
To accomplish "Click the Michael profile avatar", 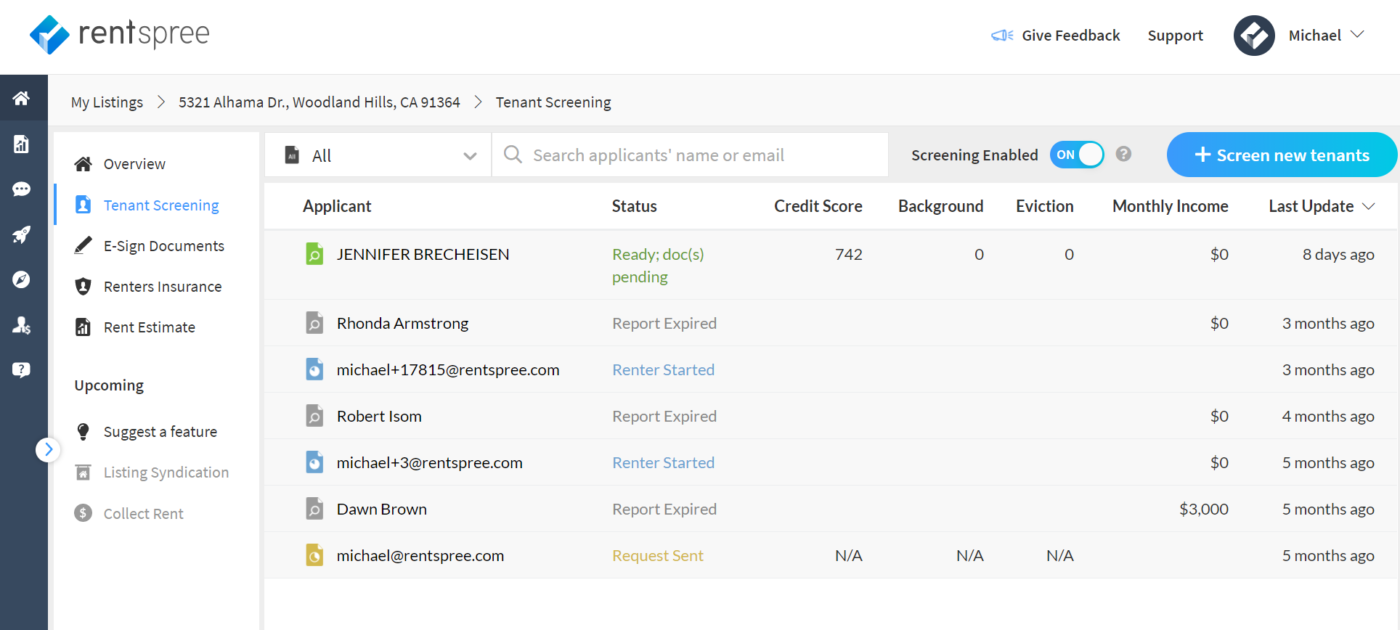I will pyautogui.click(x=1254, y=35).
